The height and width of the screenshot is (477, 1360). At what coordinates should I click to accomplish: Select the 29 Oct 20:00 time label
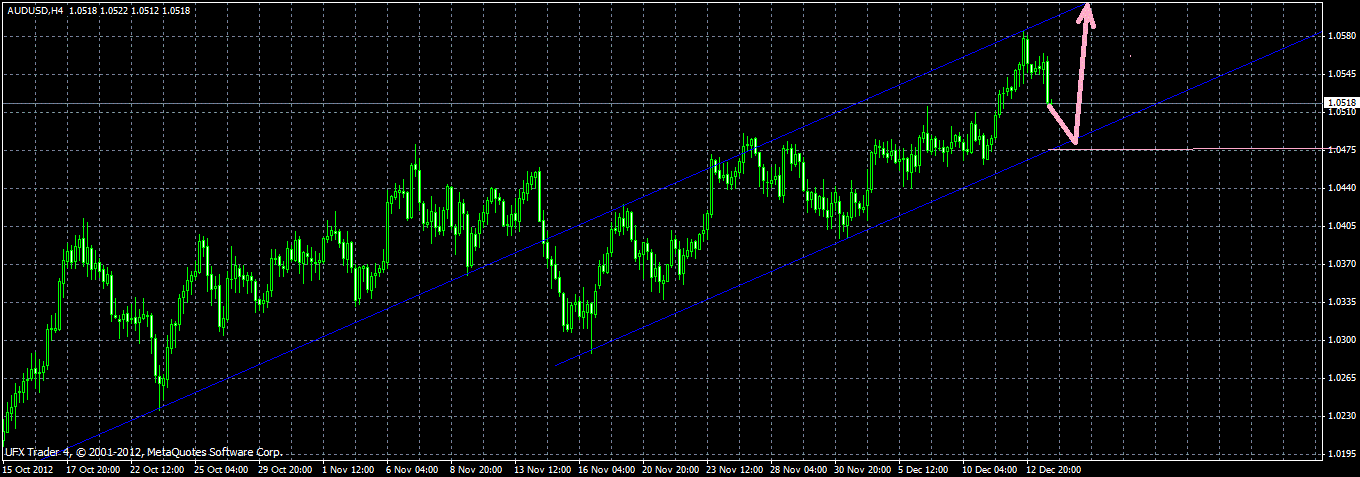pos(285,468)
